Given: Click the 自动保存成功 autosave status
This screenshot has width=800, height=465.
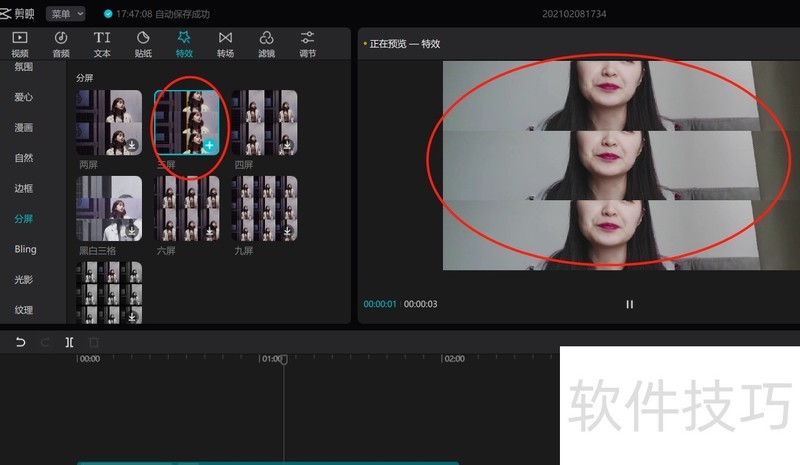Looking at the screenshot, I should coord(182,14).
